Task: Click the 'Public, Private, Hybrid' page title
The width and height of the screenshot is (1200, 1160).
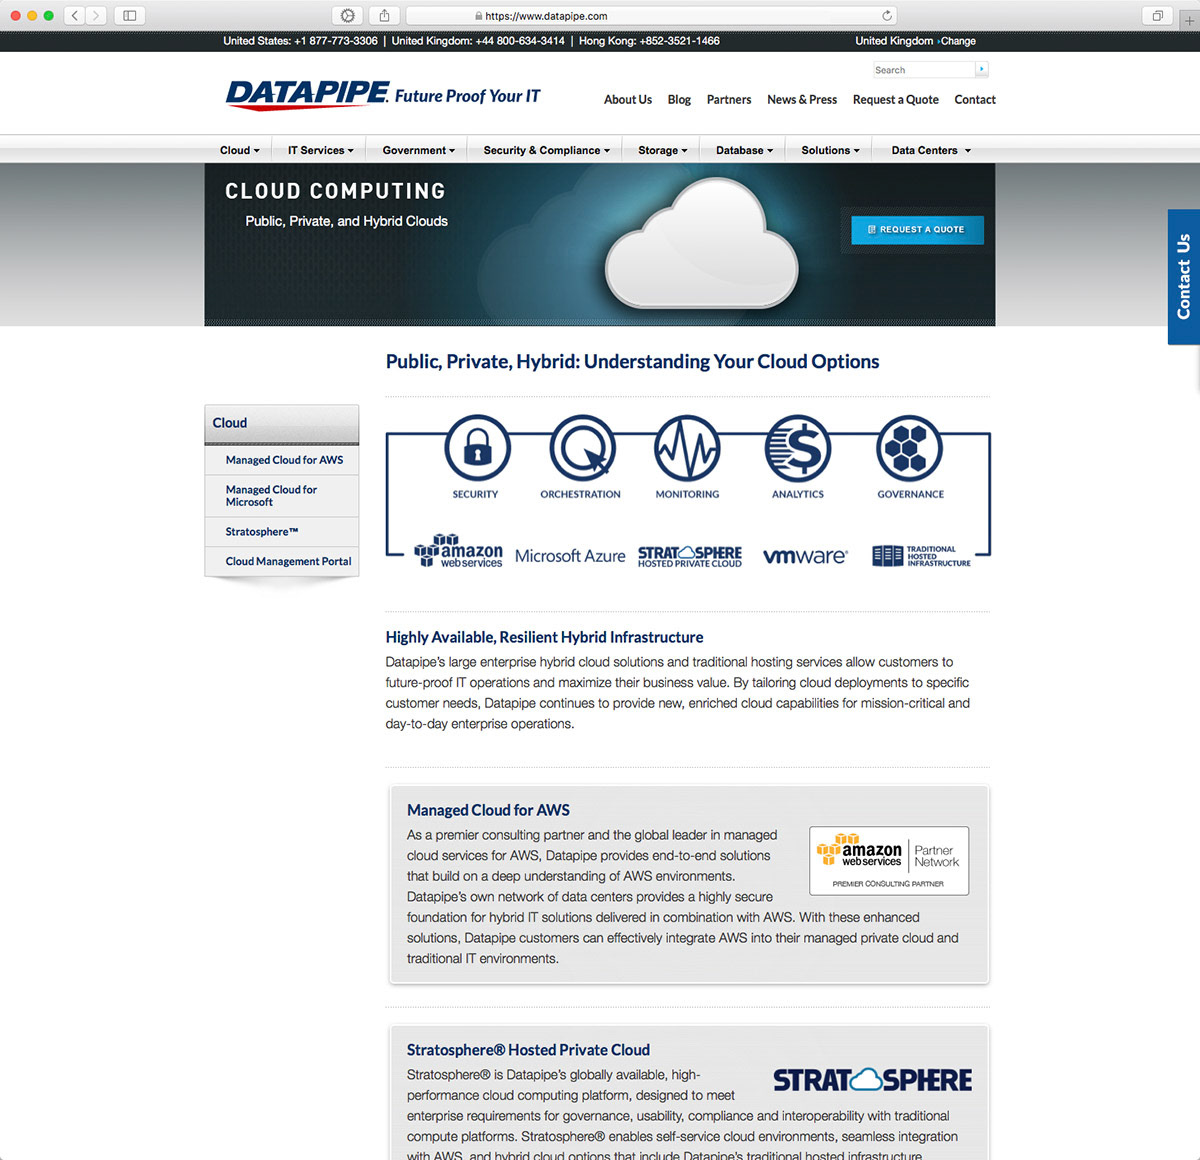Action: (x=633, y=362)
